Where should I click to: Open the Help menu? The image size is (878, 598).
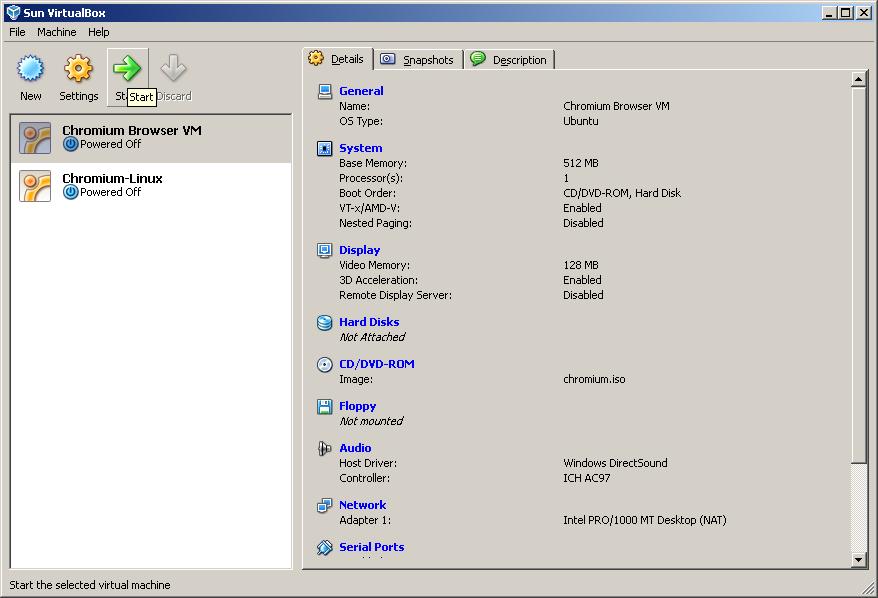coord(99,32)
